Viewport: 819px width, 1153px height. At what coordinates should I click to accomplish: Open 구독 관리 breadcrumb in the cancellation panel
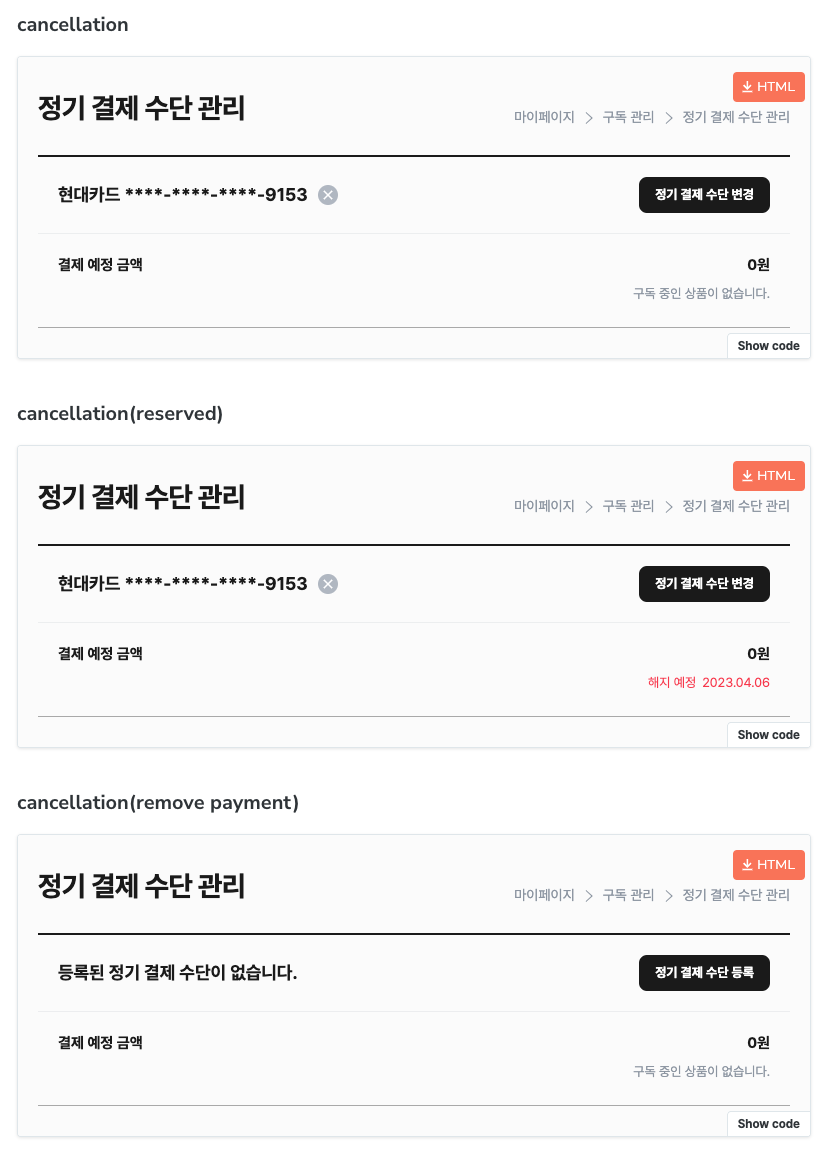coord(628,117)
